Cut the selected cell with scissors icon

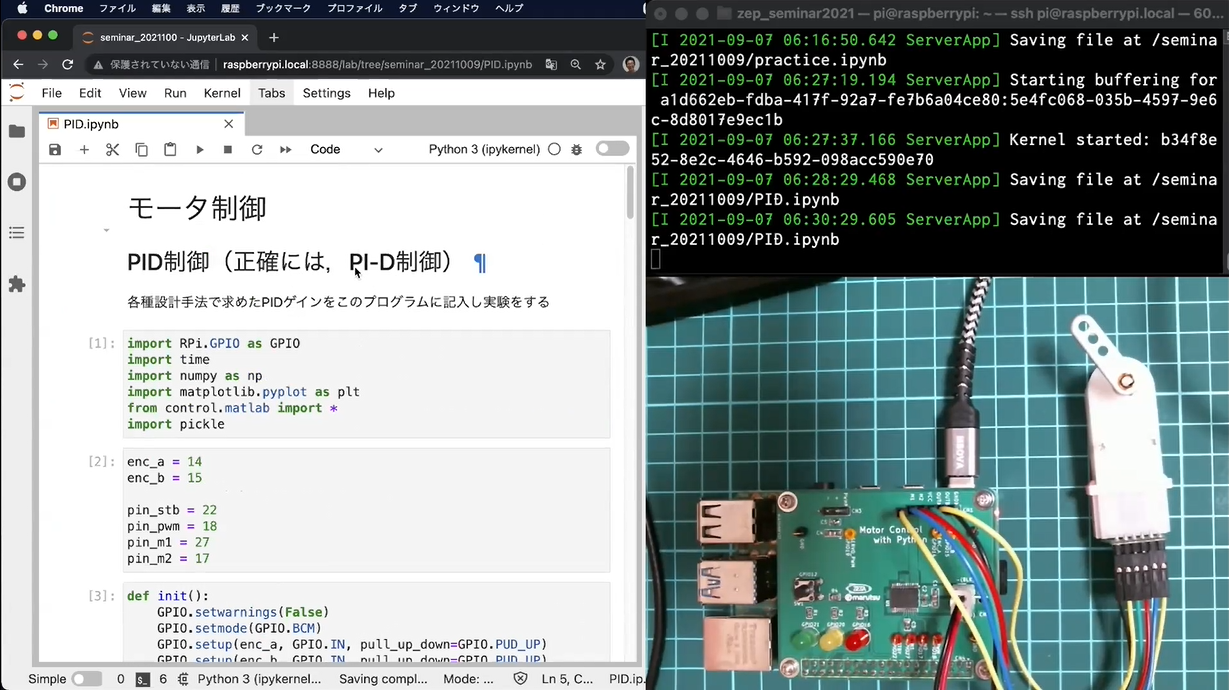click(112, 150)
